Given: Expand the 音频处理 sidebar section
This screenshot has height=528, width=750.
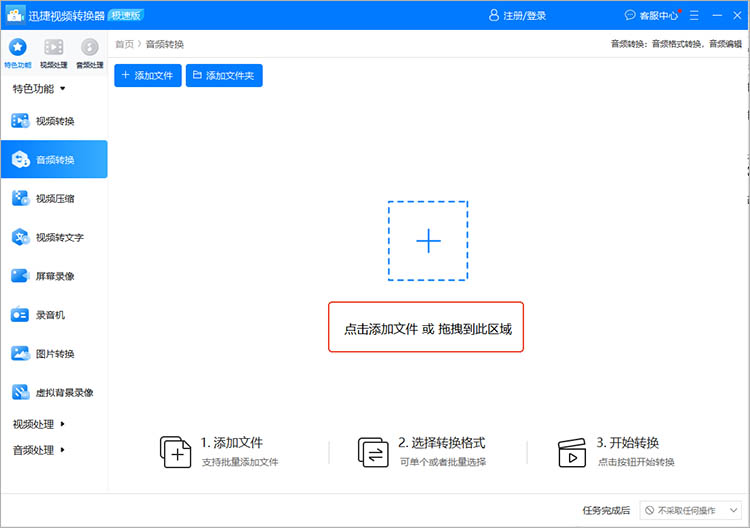Looking at the screenshot, I should pos(39,450).
